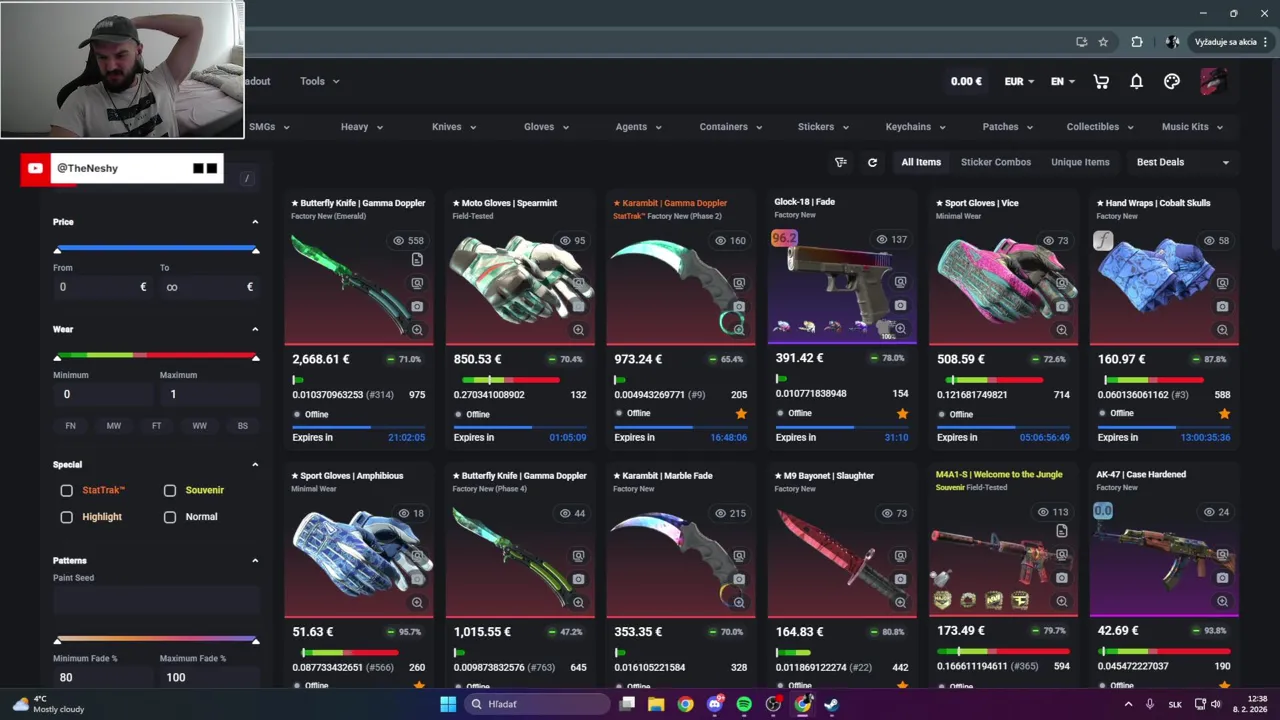Zoom into the Moto Gloves Spearmint image

pos(578,330)
